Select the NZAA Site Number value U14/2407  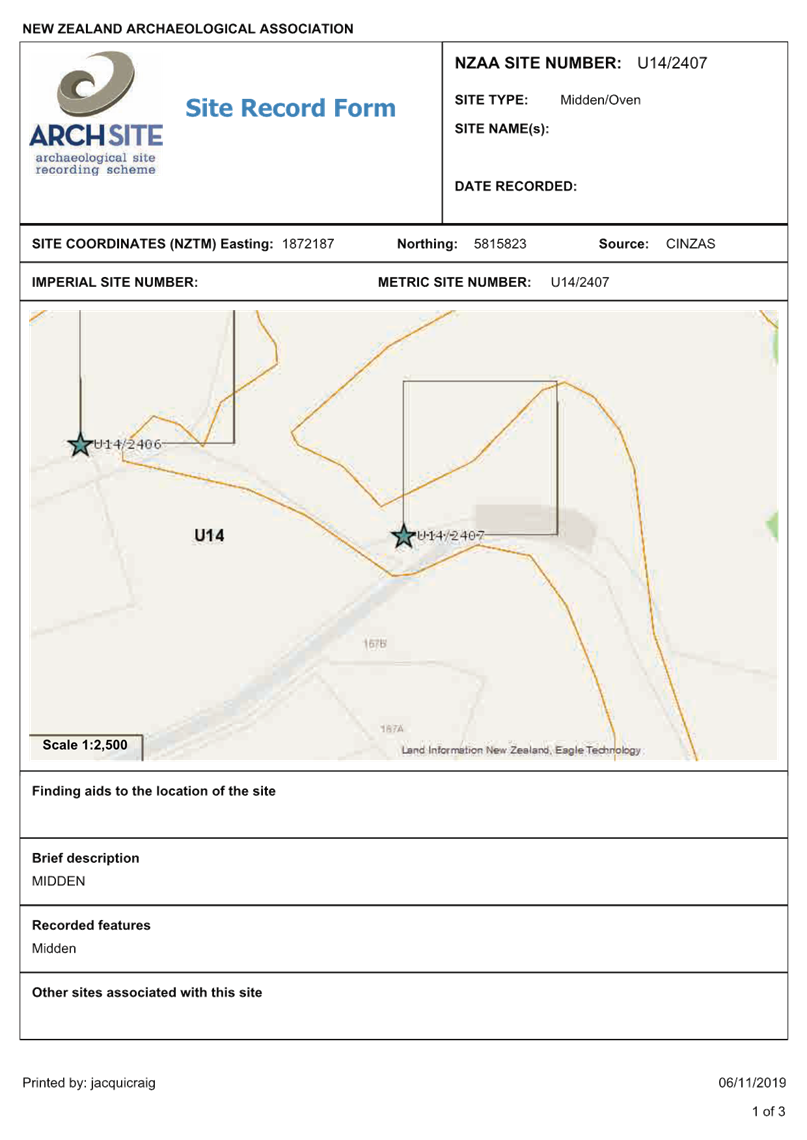(x=671, y=64)
